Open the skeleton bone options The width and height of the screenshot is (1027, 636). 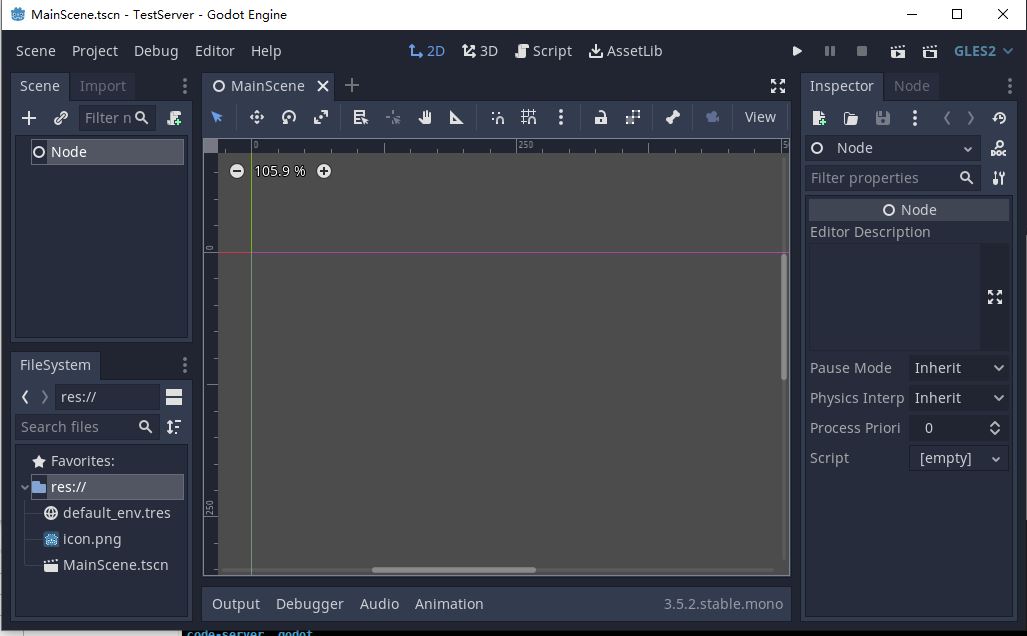[x=673, y=117]
